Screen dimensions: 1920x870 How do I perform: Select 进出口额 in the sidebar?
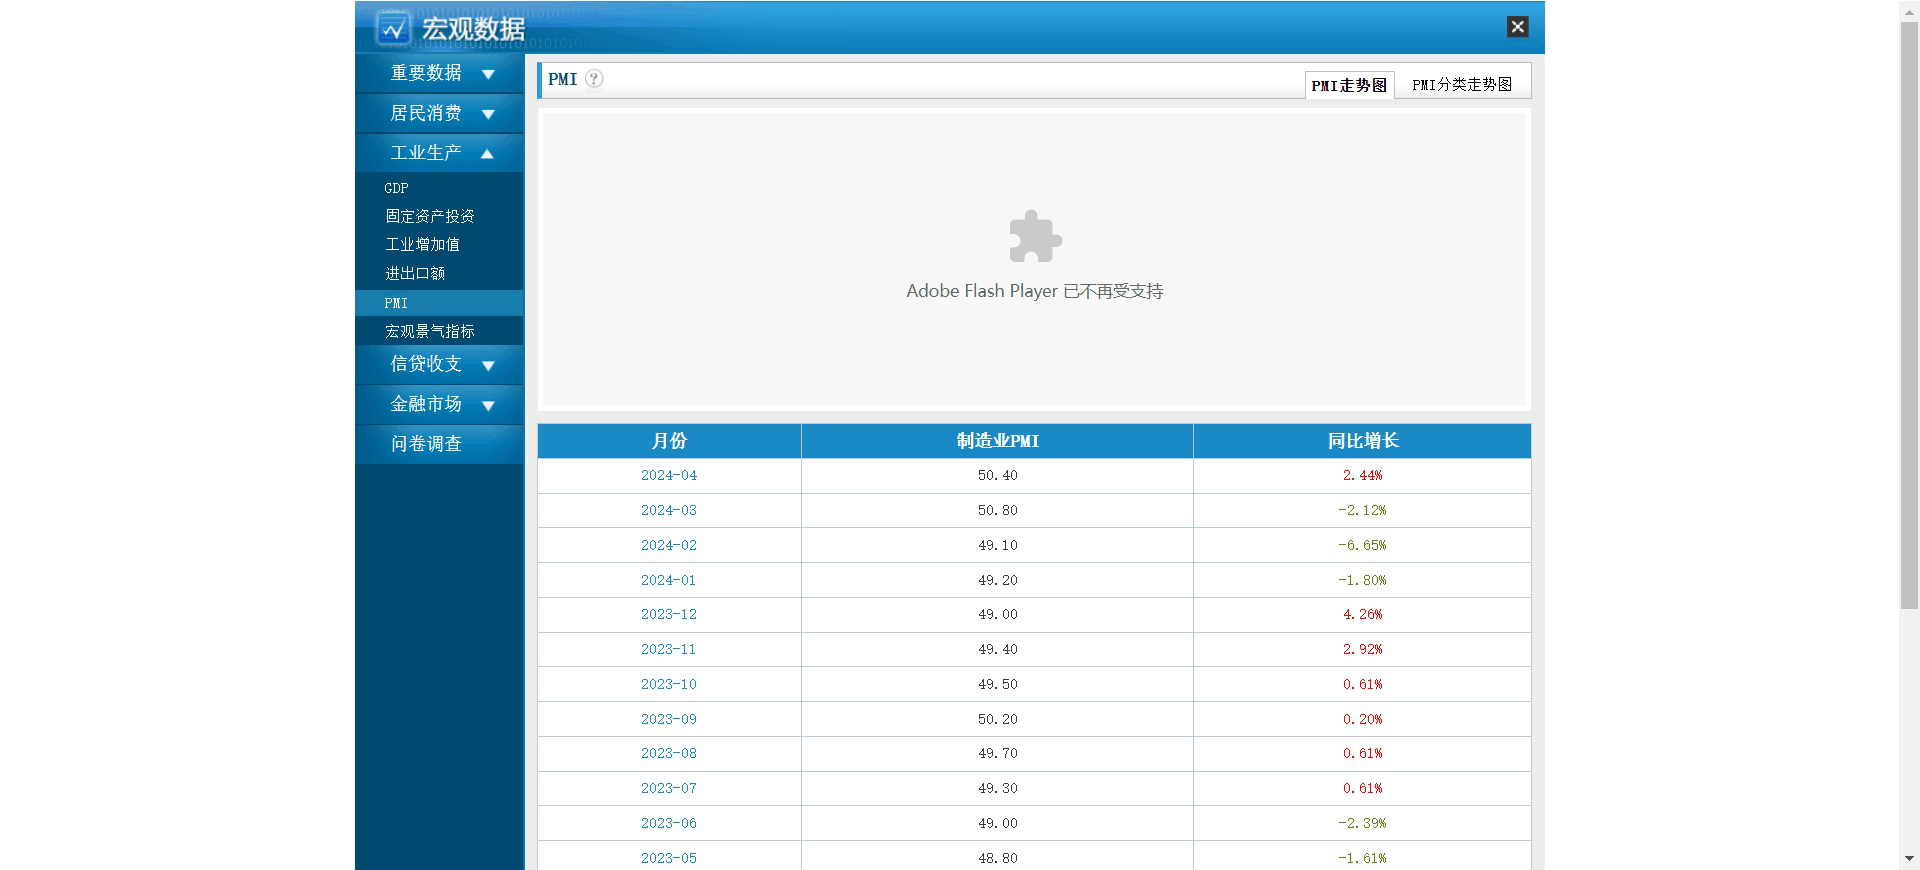(x=415, y=273)
